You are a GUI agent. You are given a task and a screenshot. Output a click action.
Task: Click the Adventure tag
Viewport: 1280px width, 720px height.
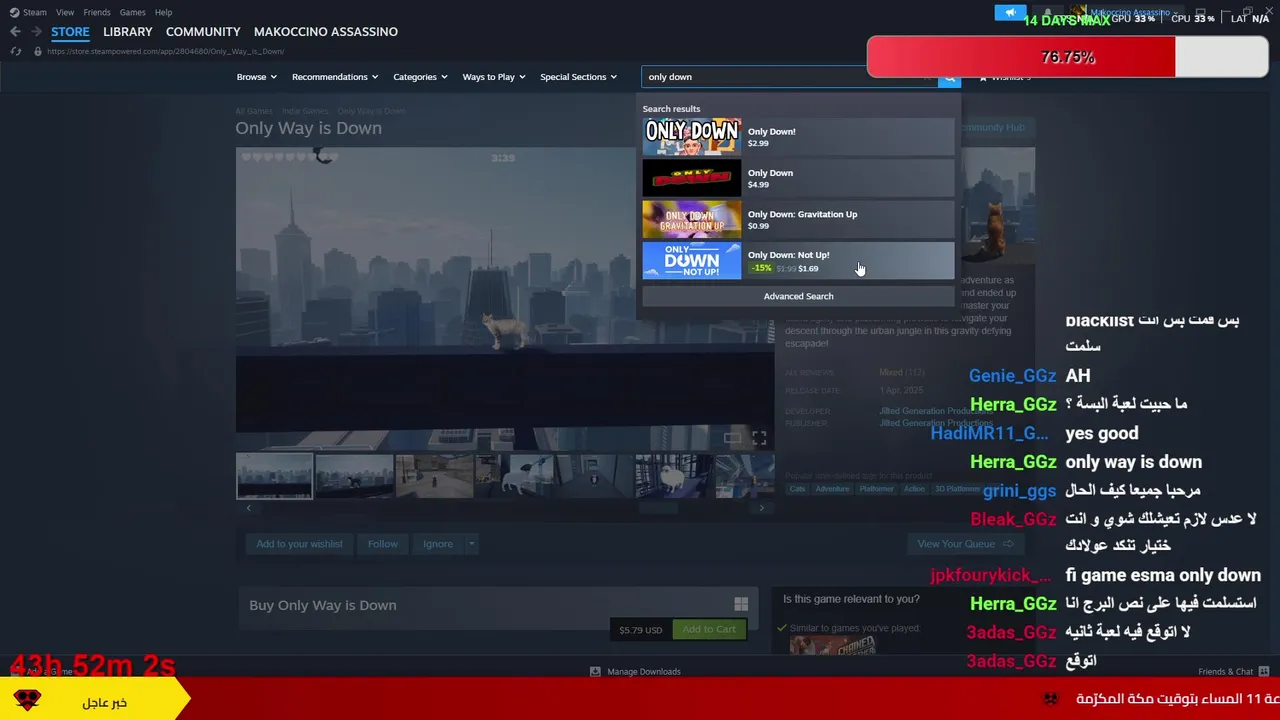[832, 489]
